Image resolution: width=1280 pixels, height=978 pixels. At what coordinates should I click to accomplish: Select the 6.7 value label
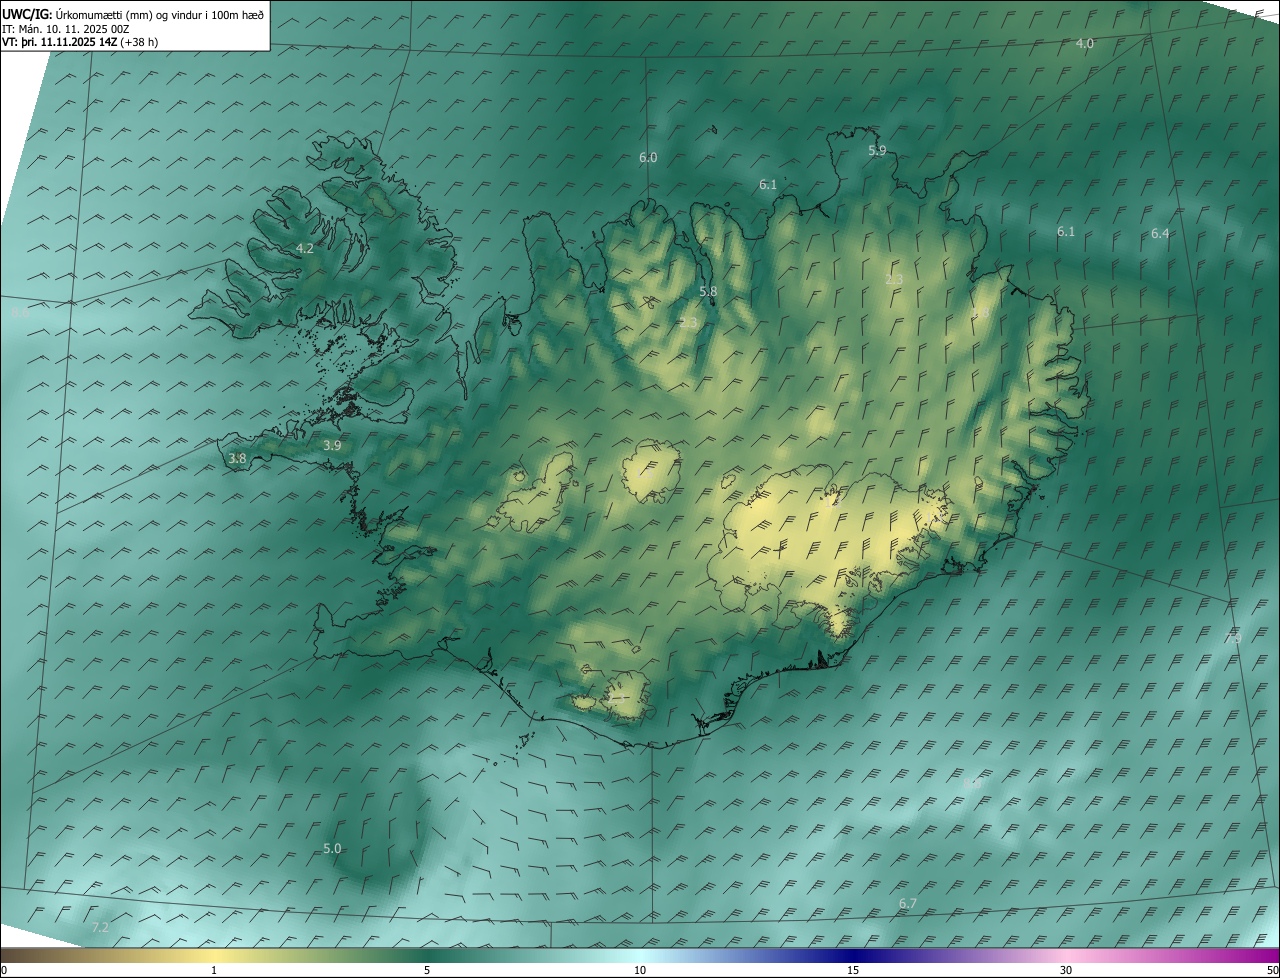[x=907, y=903]
